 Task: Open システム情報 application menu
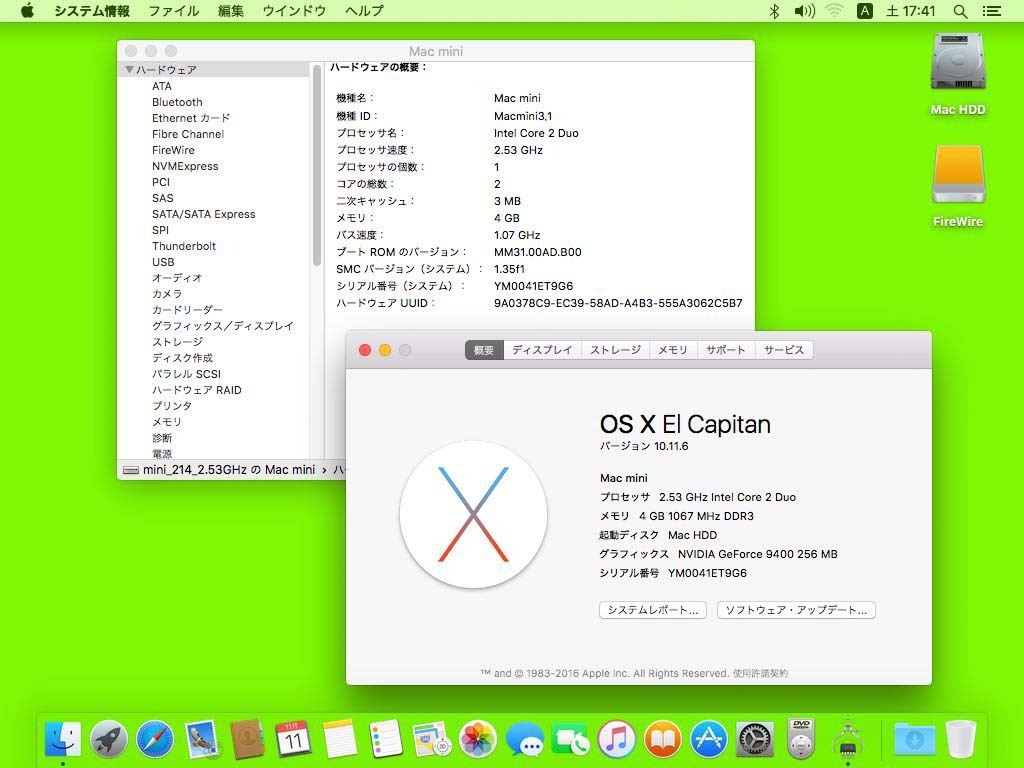coord(91,11)
